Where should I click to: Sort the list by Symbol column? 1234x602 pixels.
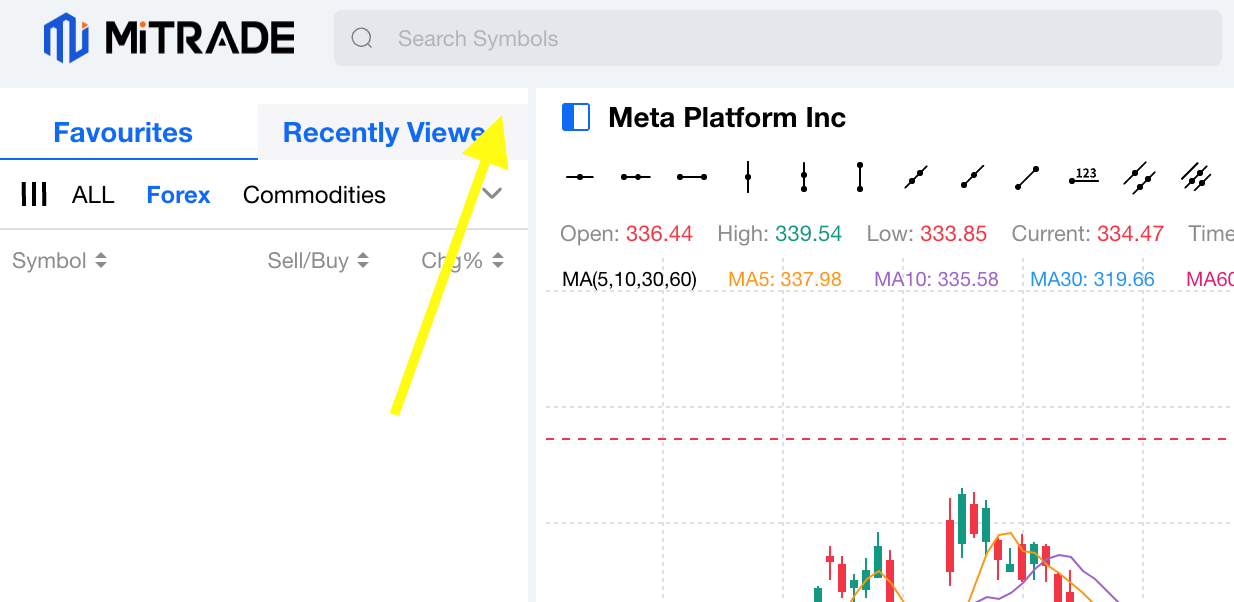pyautogui.click(x=59, y=261)
